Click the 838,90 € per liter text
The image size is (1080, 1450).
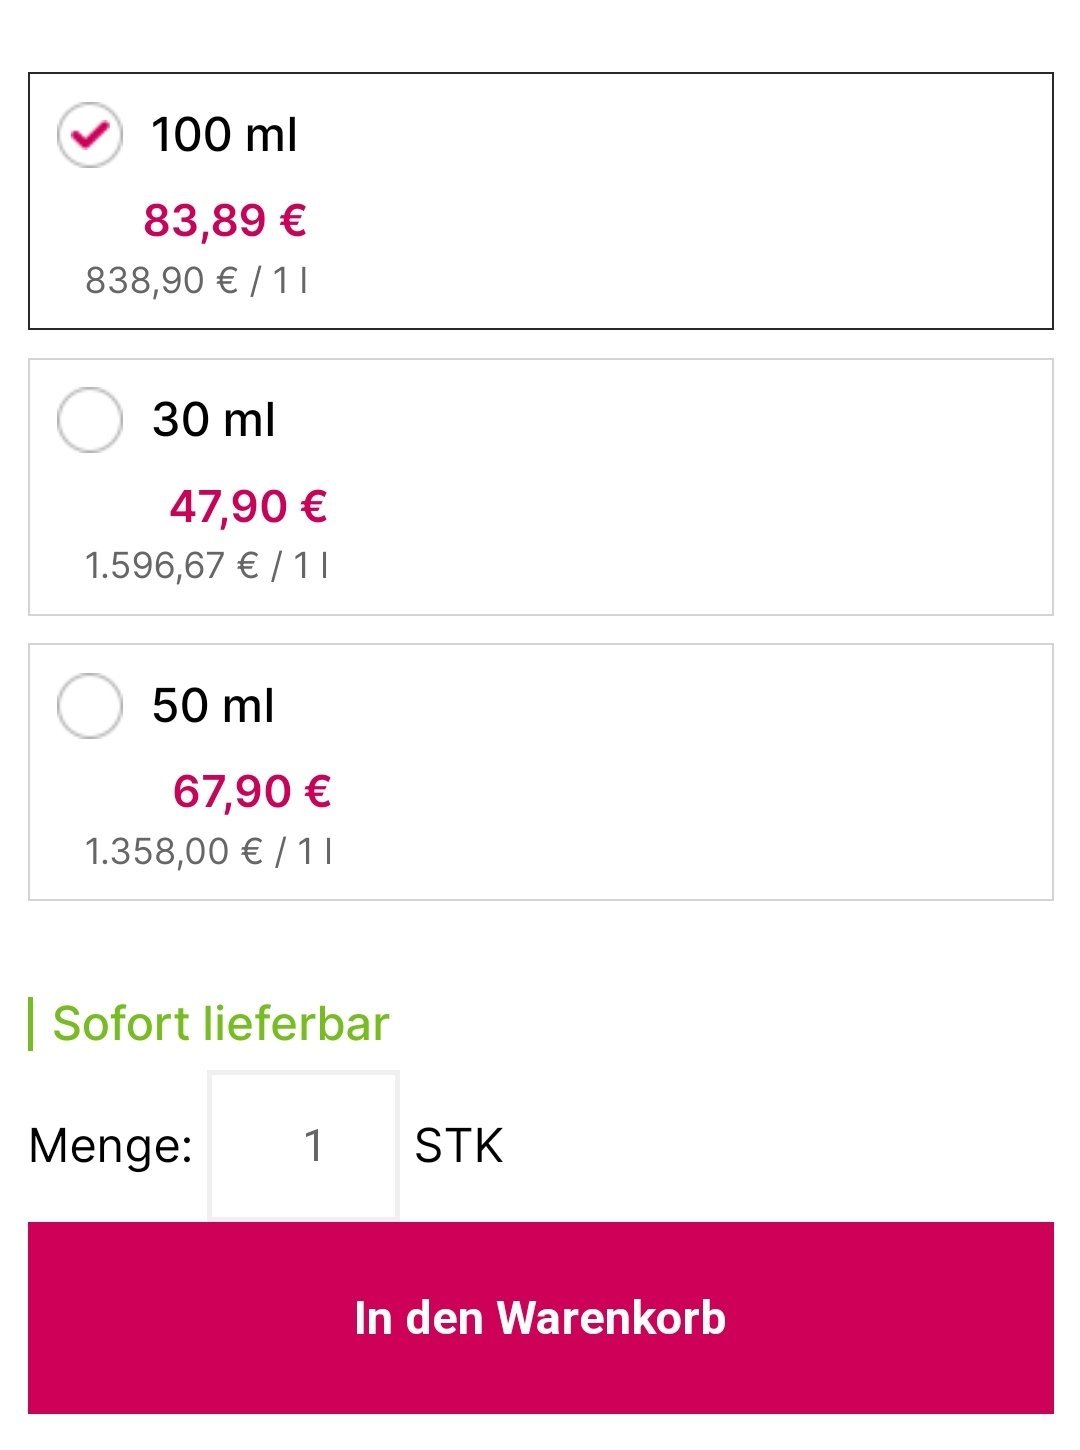click(x=197, y=281)
